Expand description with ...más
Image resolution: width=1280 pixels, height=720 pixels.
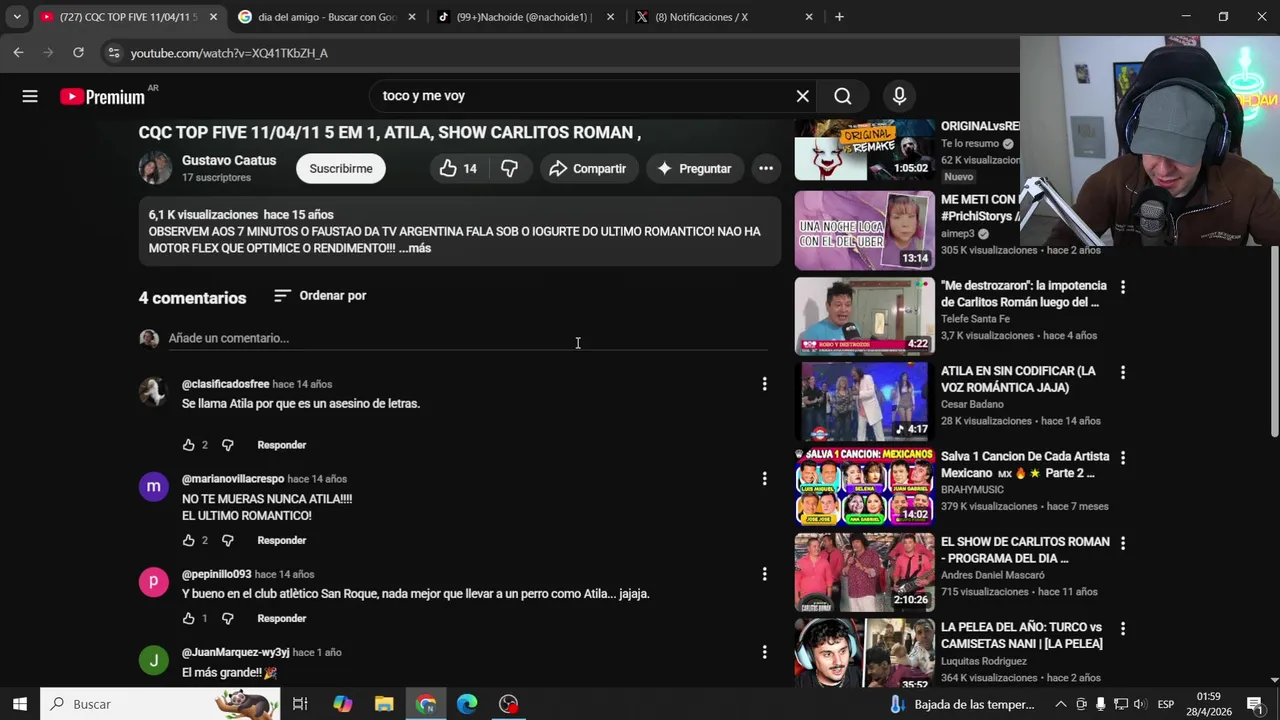pos(415,248)
